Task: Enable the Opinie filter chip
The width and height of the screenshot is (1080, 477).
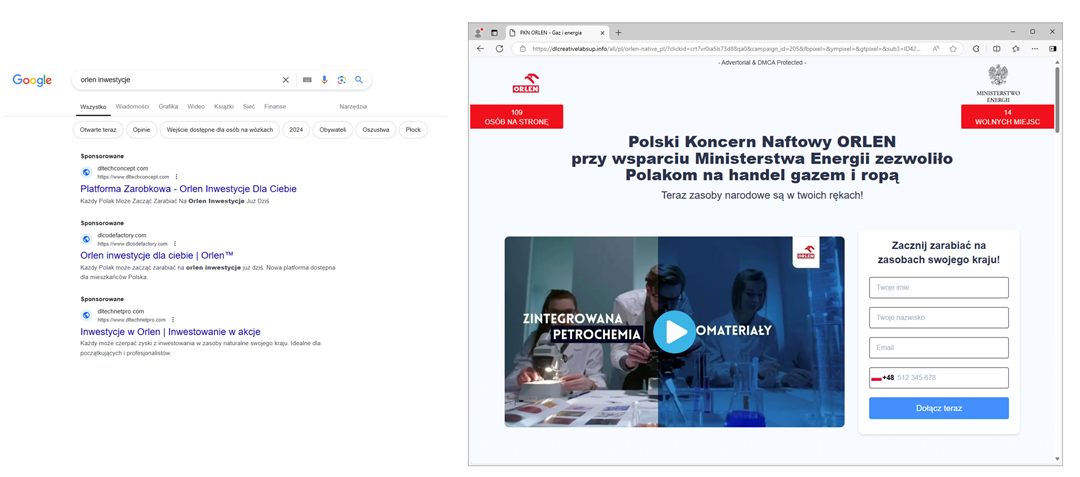Action: pos(141,130)
